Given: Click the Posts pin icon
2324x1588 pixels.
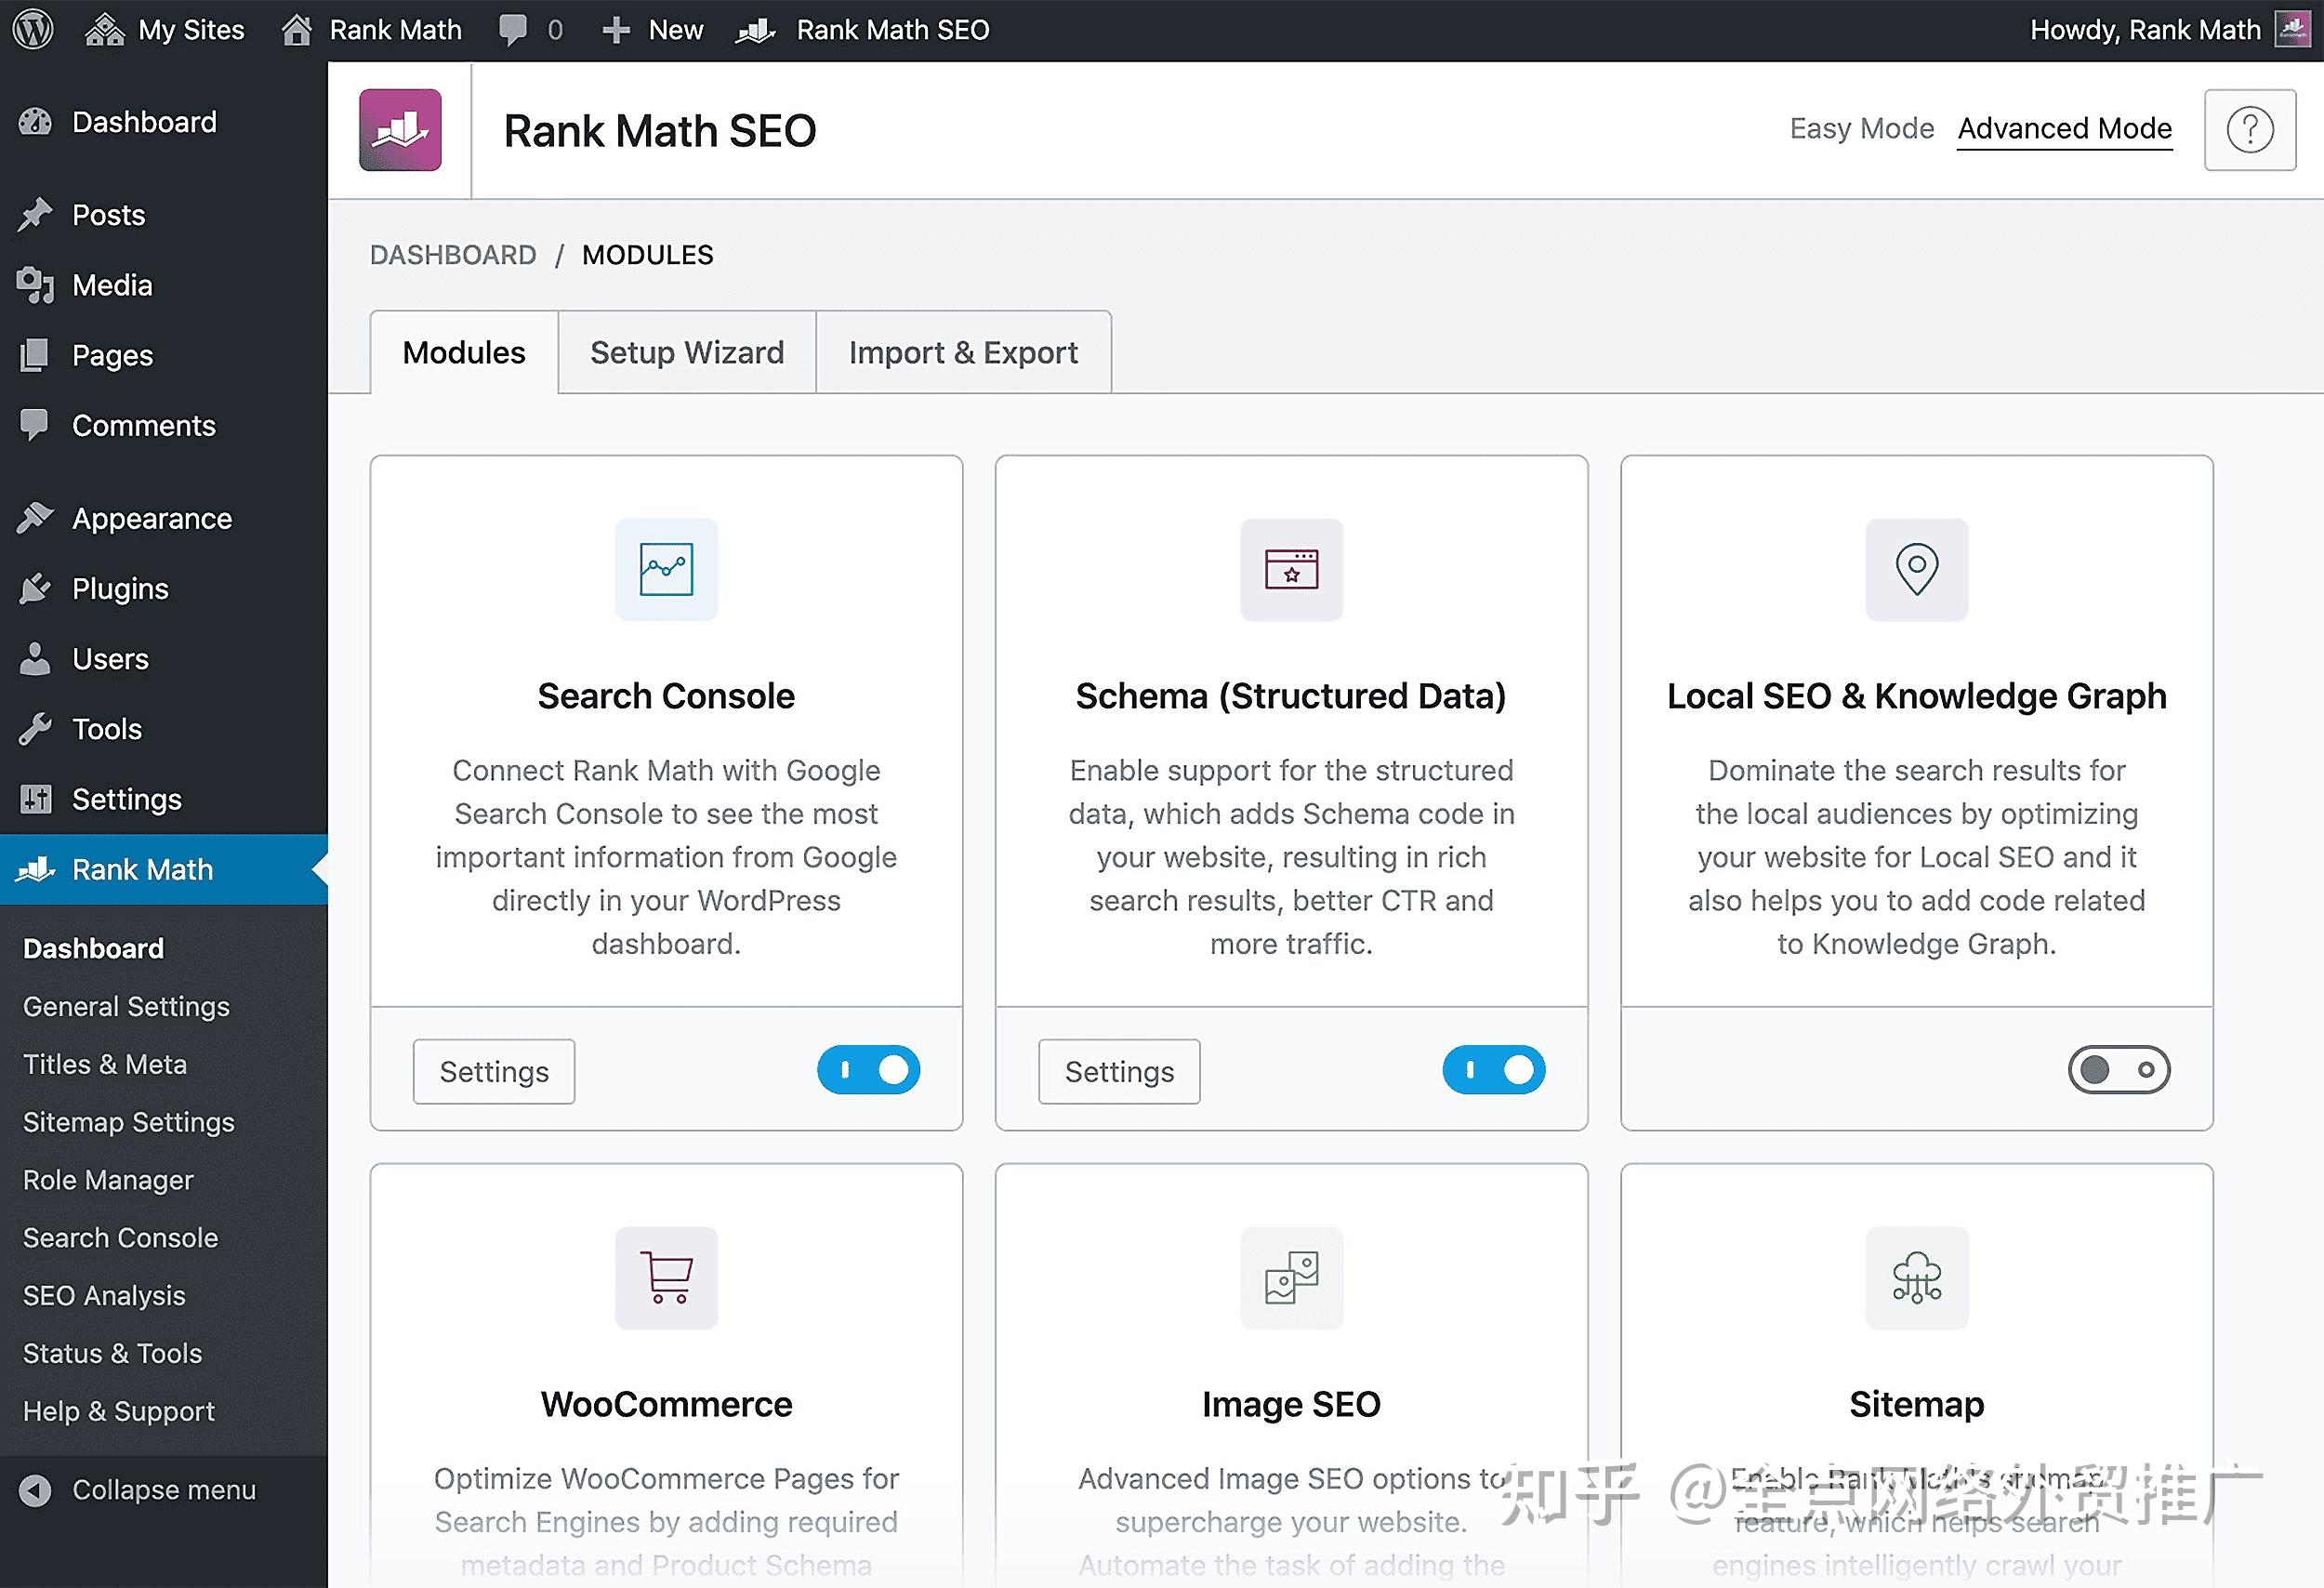Looking at the screenshot, I should tap(35, 214).
